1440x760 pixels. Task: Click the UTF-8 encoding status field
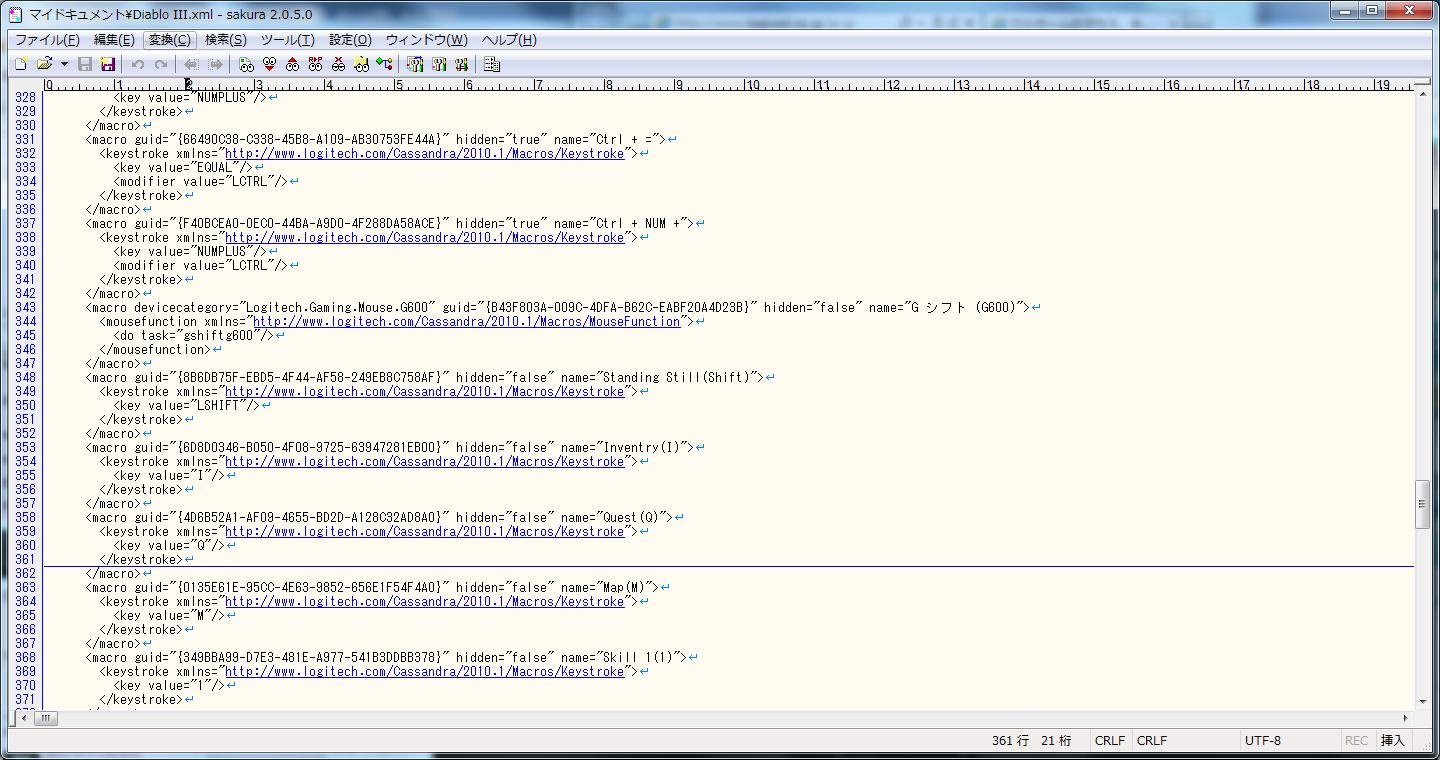1263,741
